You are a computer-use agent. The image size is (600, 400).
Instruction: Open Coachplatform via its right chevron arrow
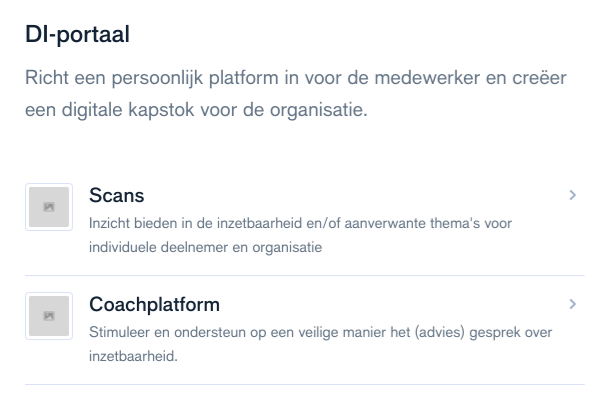[572, 304]
